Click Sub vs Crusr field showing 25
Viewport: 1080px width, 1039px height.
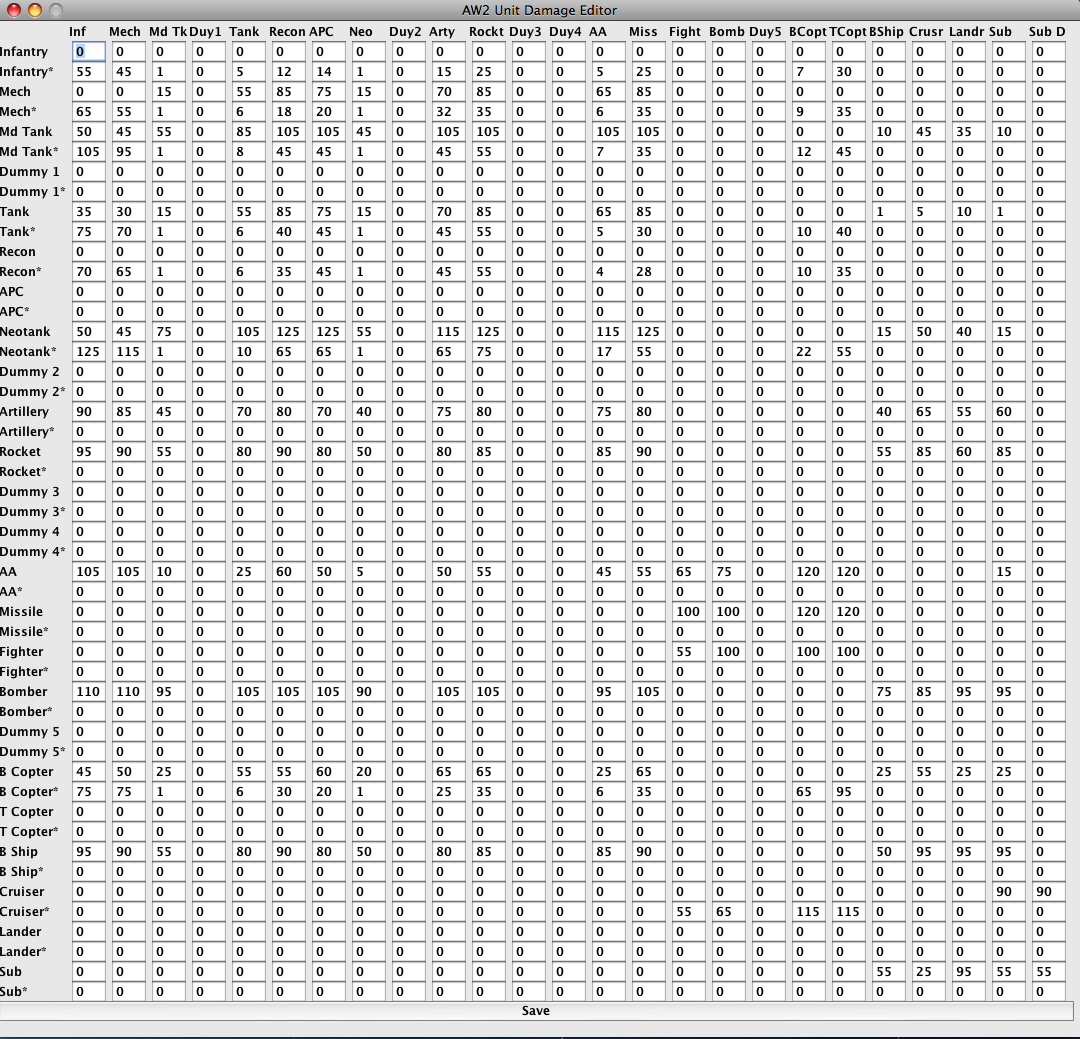click(x=927, y=971)
